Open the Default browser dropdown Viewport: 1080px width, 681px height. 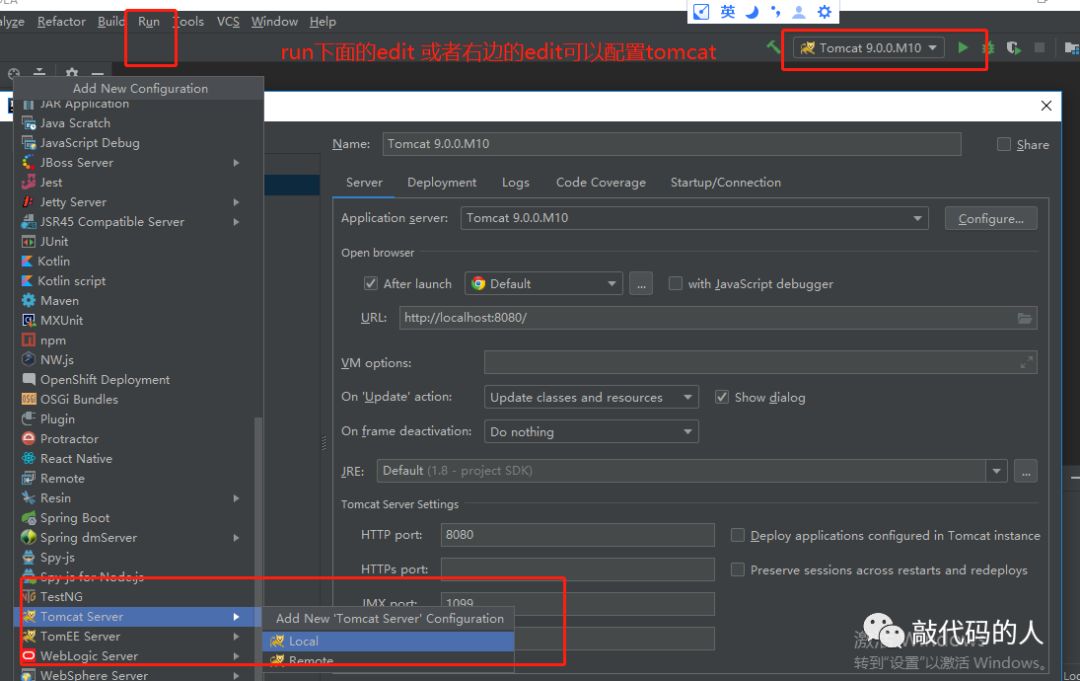pyautogui.click(x=543, y=283)
